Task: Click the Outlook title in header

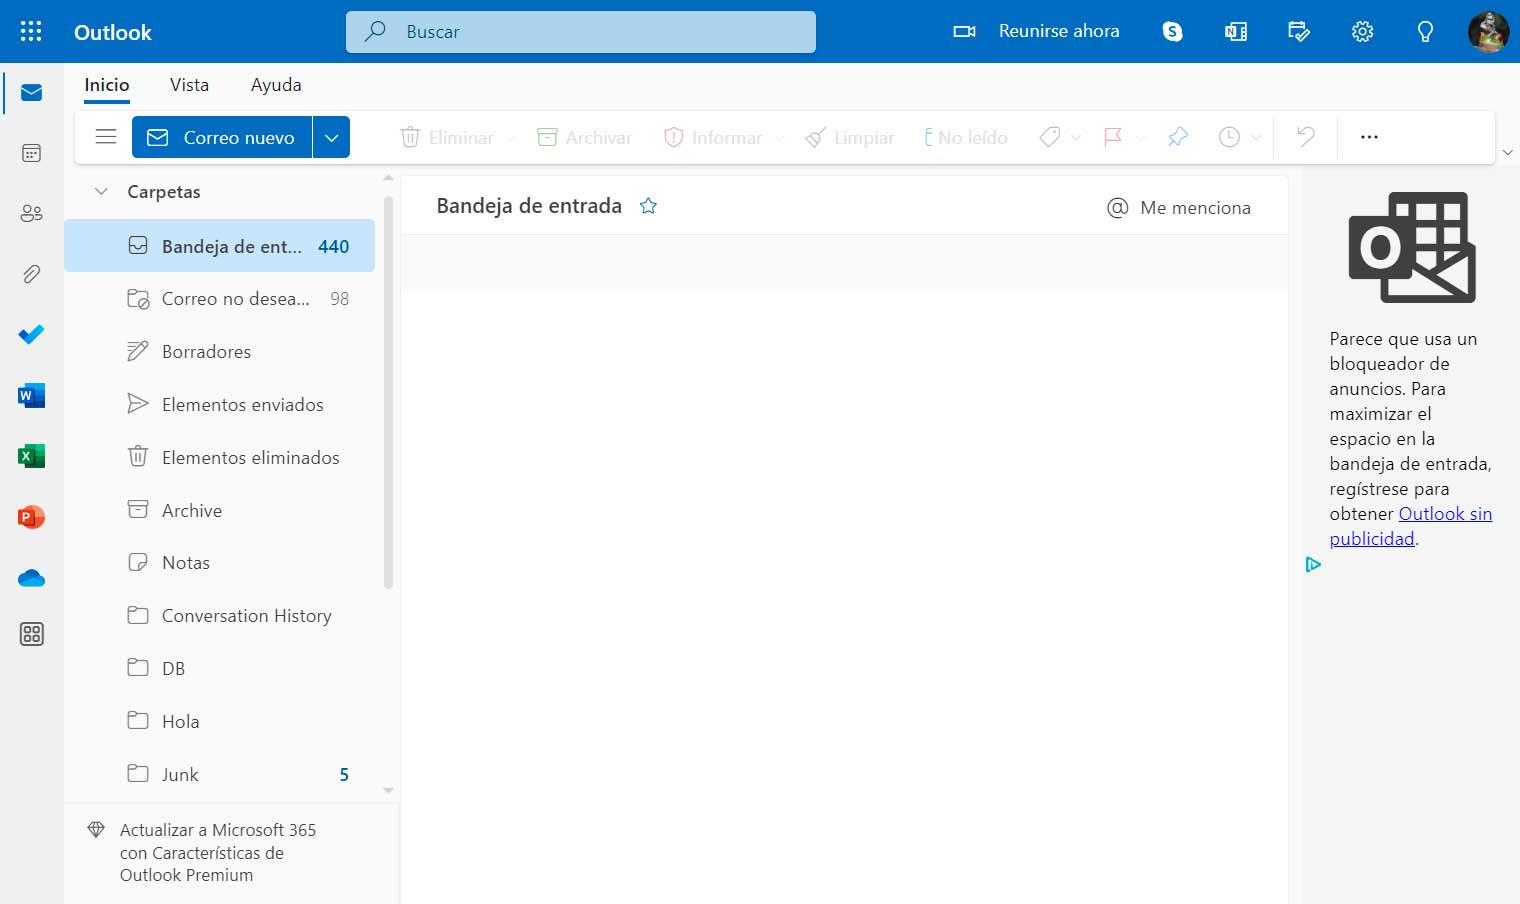Action: [x=113, y=32]
